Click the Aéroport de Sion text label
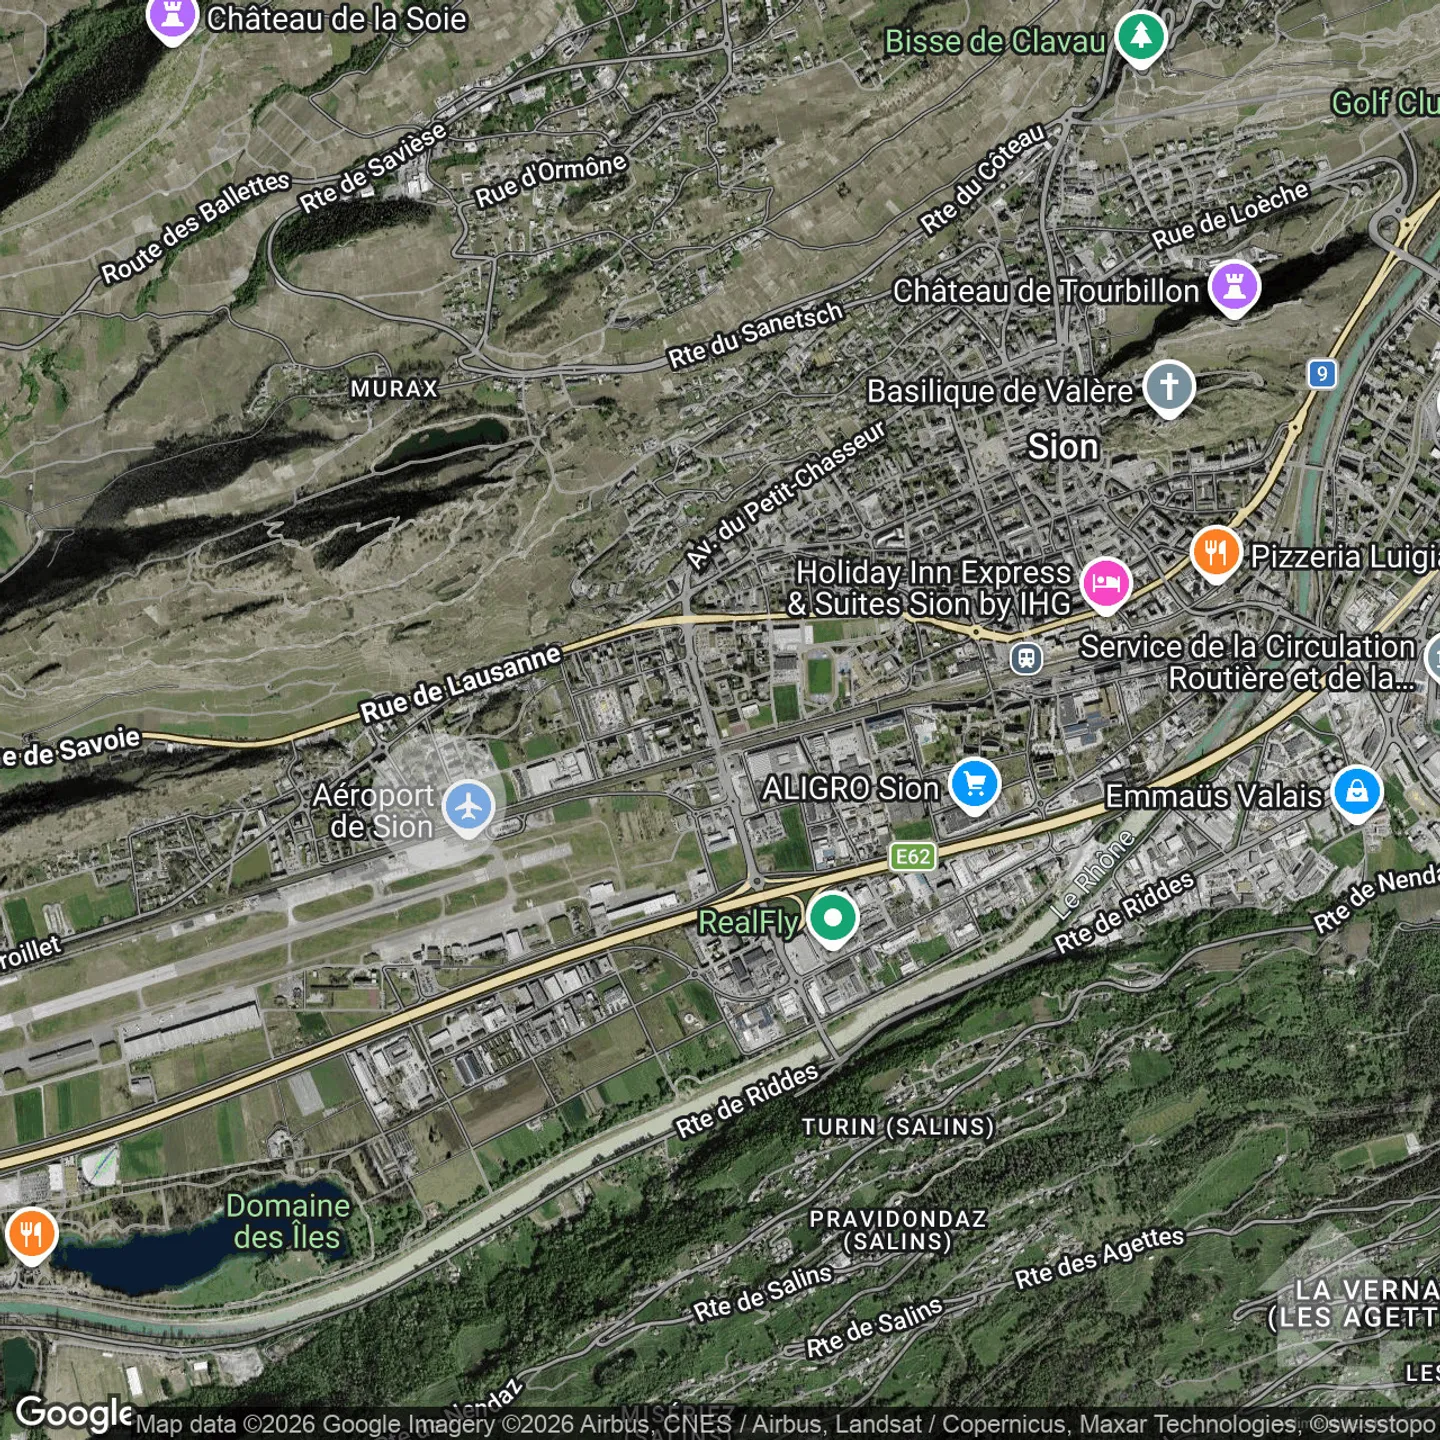This screenshot has height=1440, width=1440. click(x=373, y=811)
